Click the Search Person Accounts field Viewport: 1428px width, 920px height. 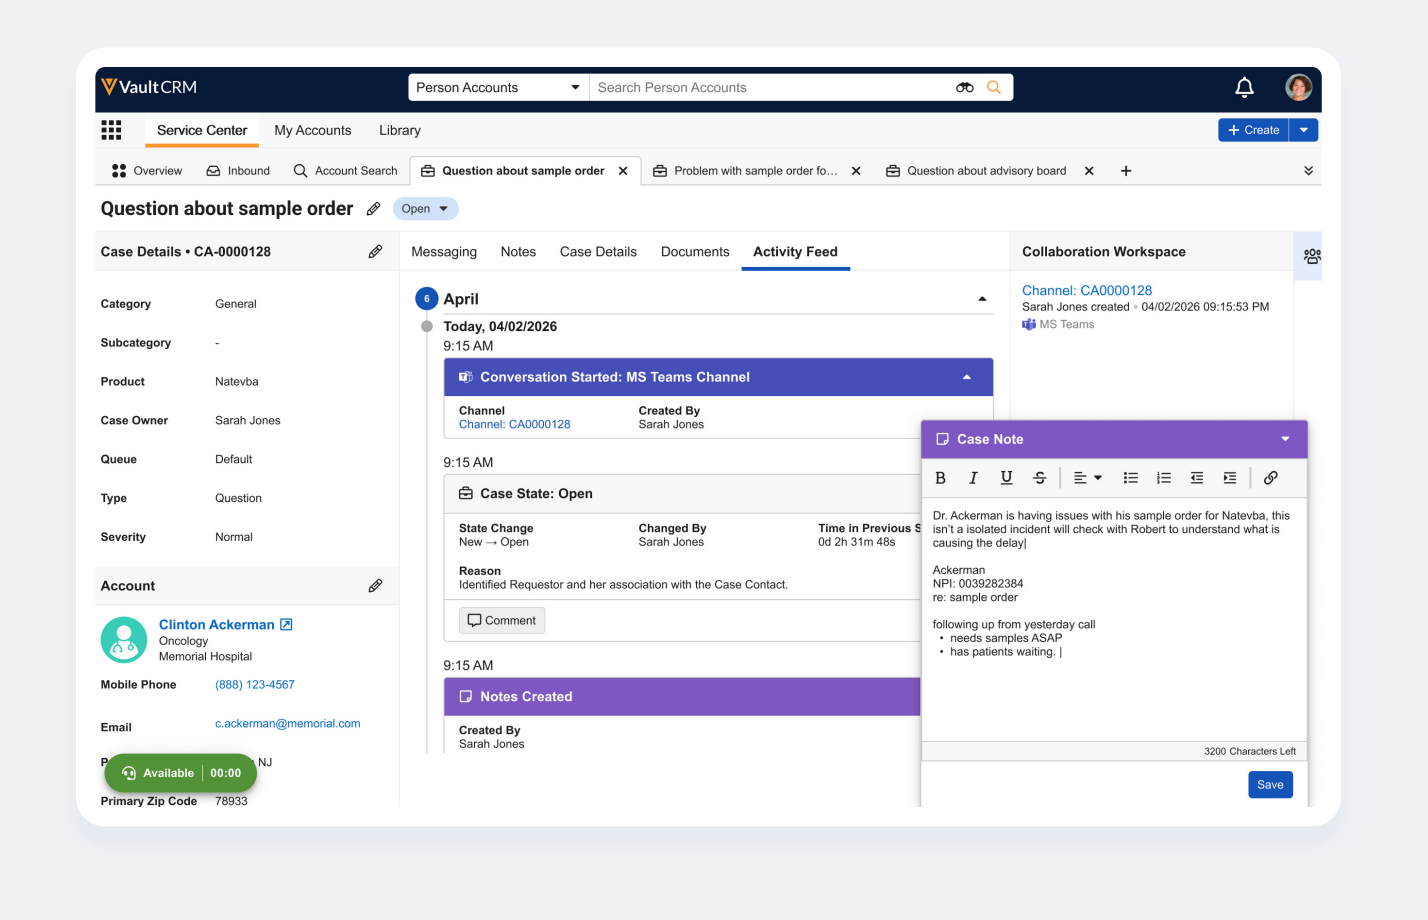(770, 88)
